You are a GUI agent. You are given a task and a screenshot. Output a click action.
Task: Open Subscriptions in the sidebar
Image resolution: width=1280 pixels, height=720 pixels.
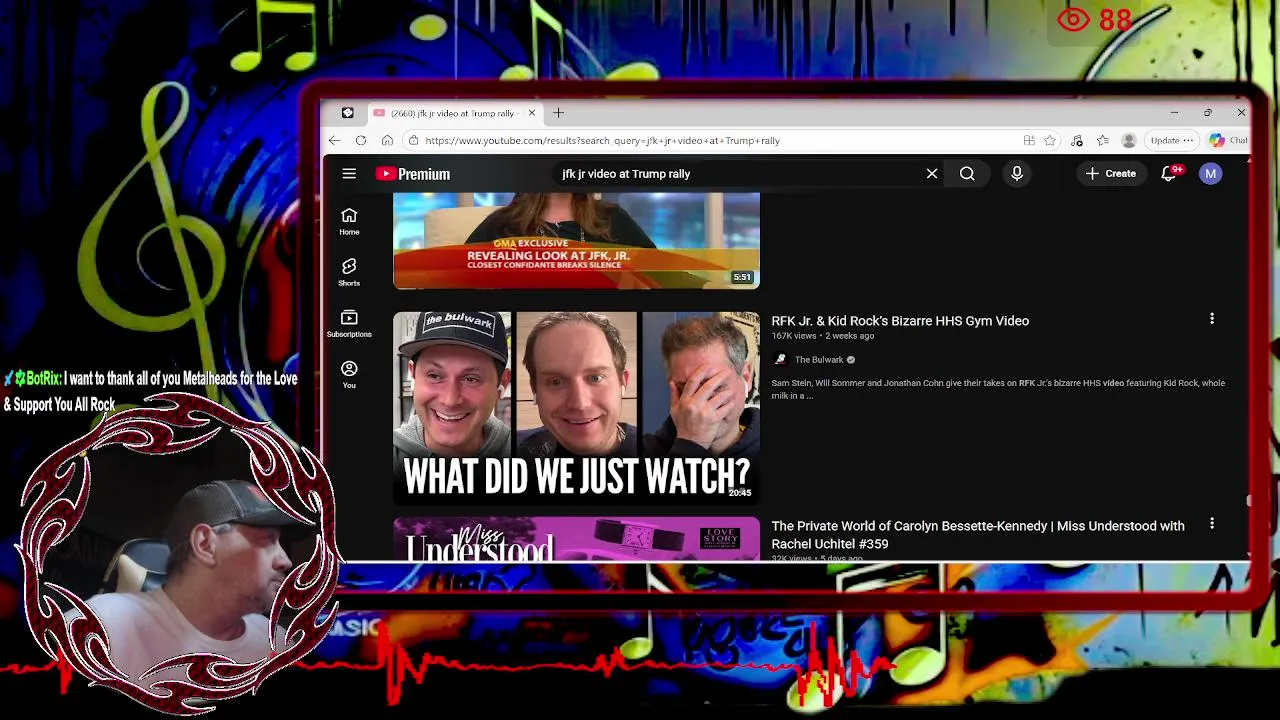349,323
